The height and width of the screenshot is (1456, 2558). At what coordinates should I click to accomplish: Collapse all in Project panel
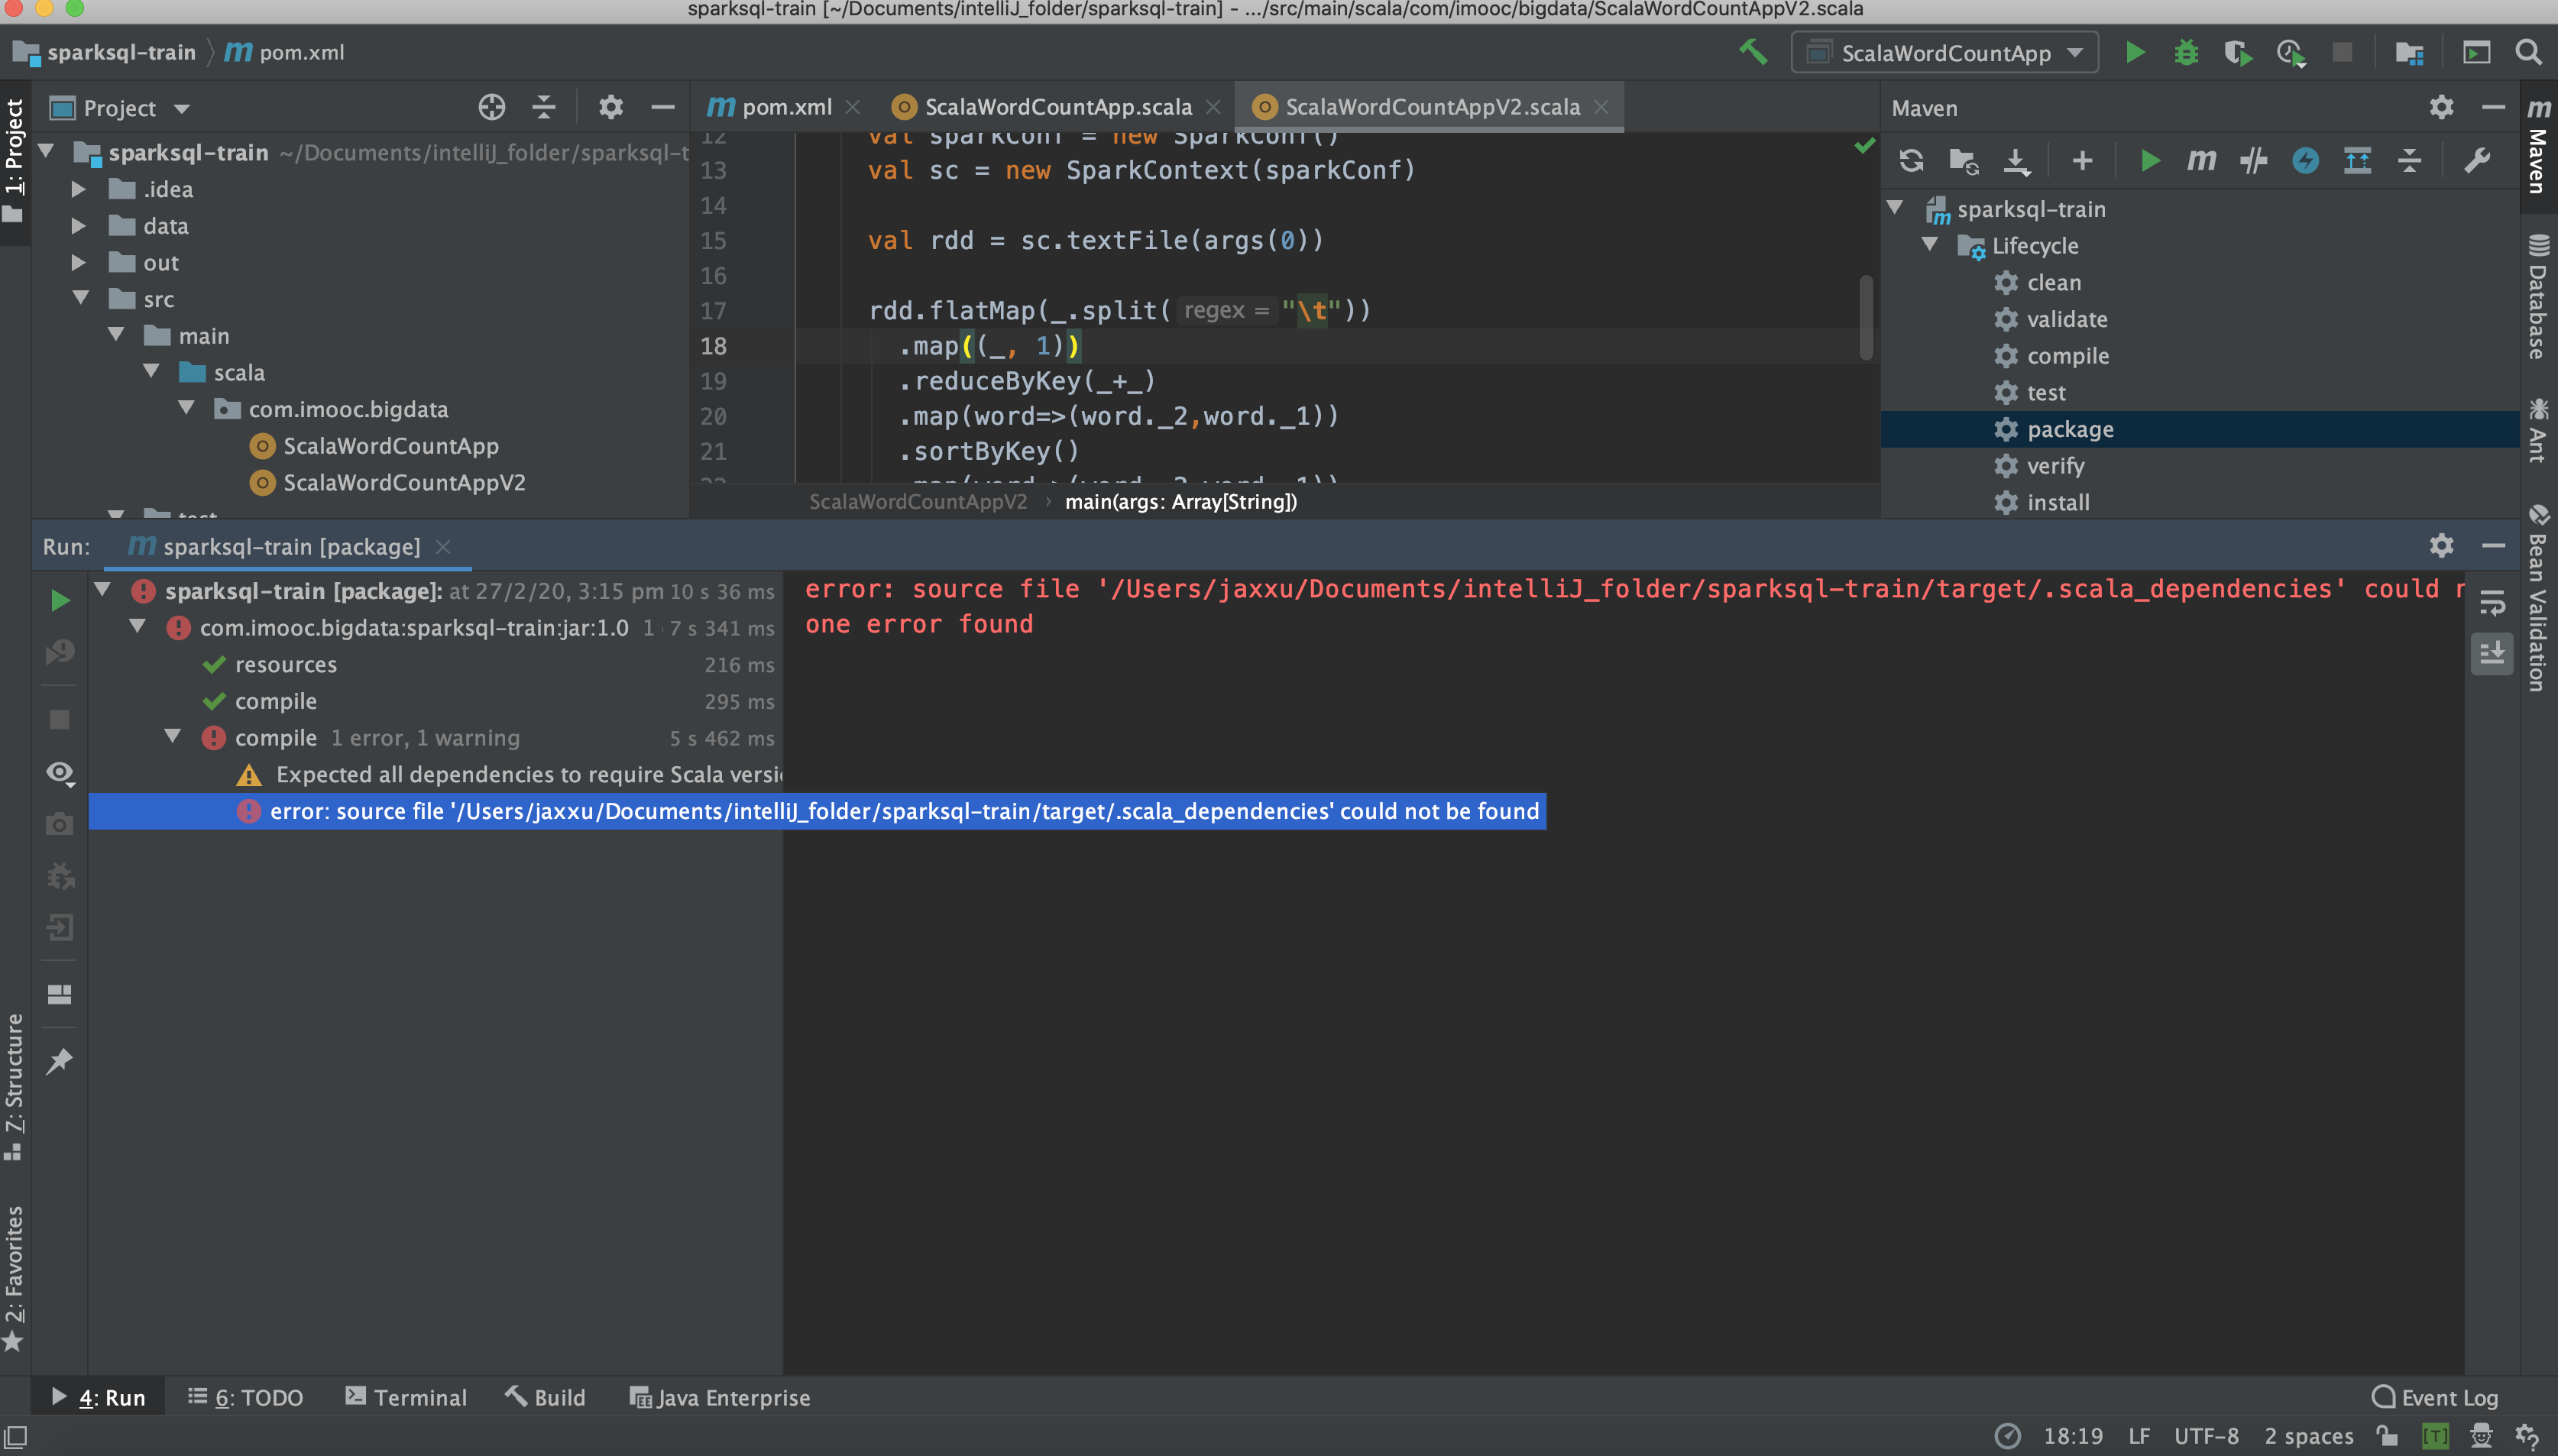pos(544,107)
